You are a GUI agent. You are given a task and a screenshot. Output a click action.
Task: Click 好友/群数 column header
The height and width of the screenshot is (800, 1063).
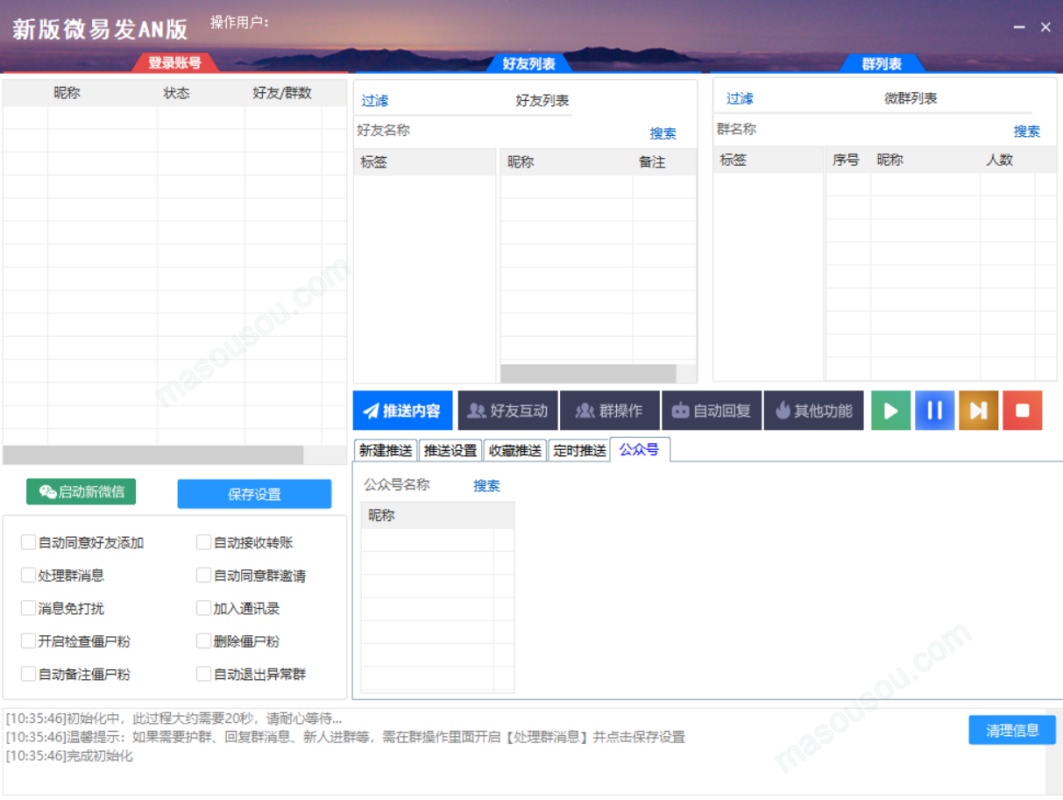point(282,93)
